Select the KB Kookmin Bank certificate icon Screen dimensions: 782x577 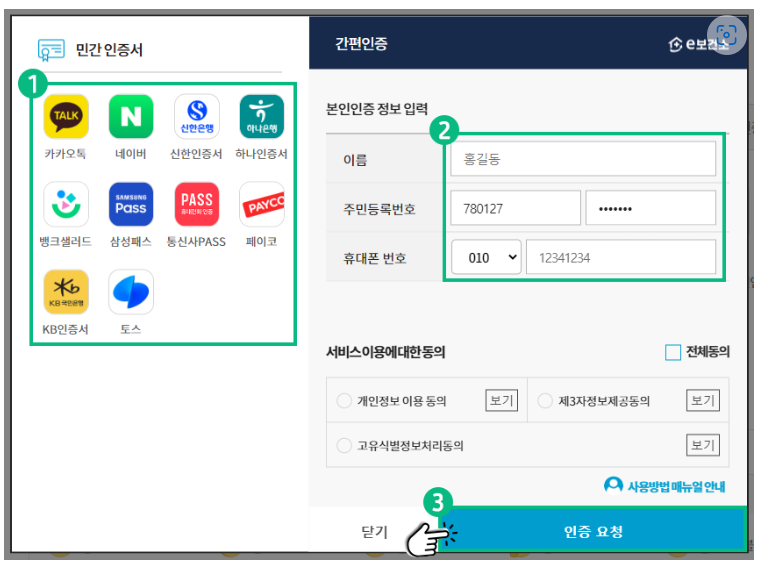click(x=66, y=292)
